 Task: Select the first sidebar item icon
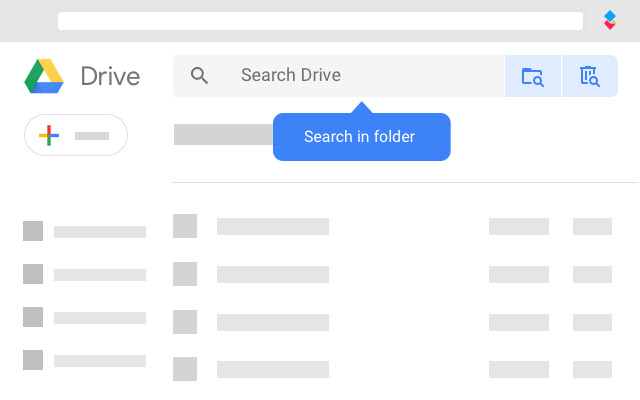pos(33,231)
